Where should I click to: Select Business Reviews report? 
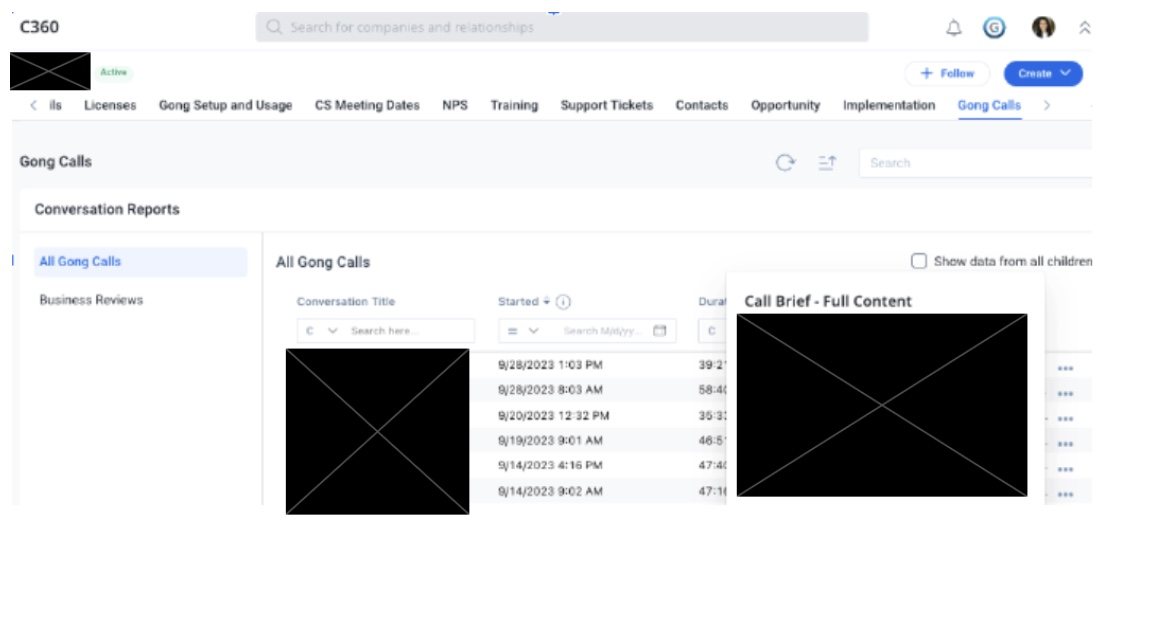[91, 300]
